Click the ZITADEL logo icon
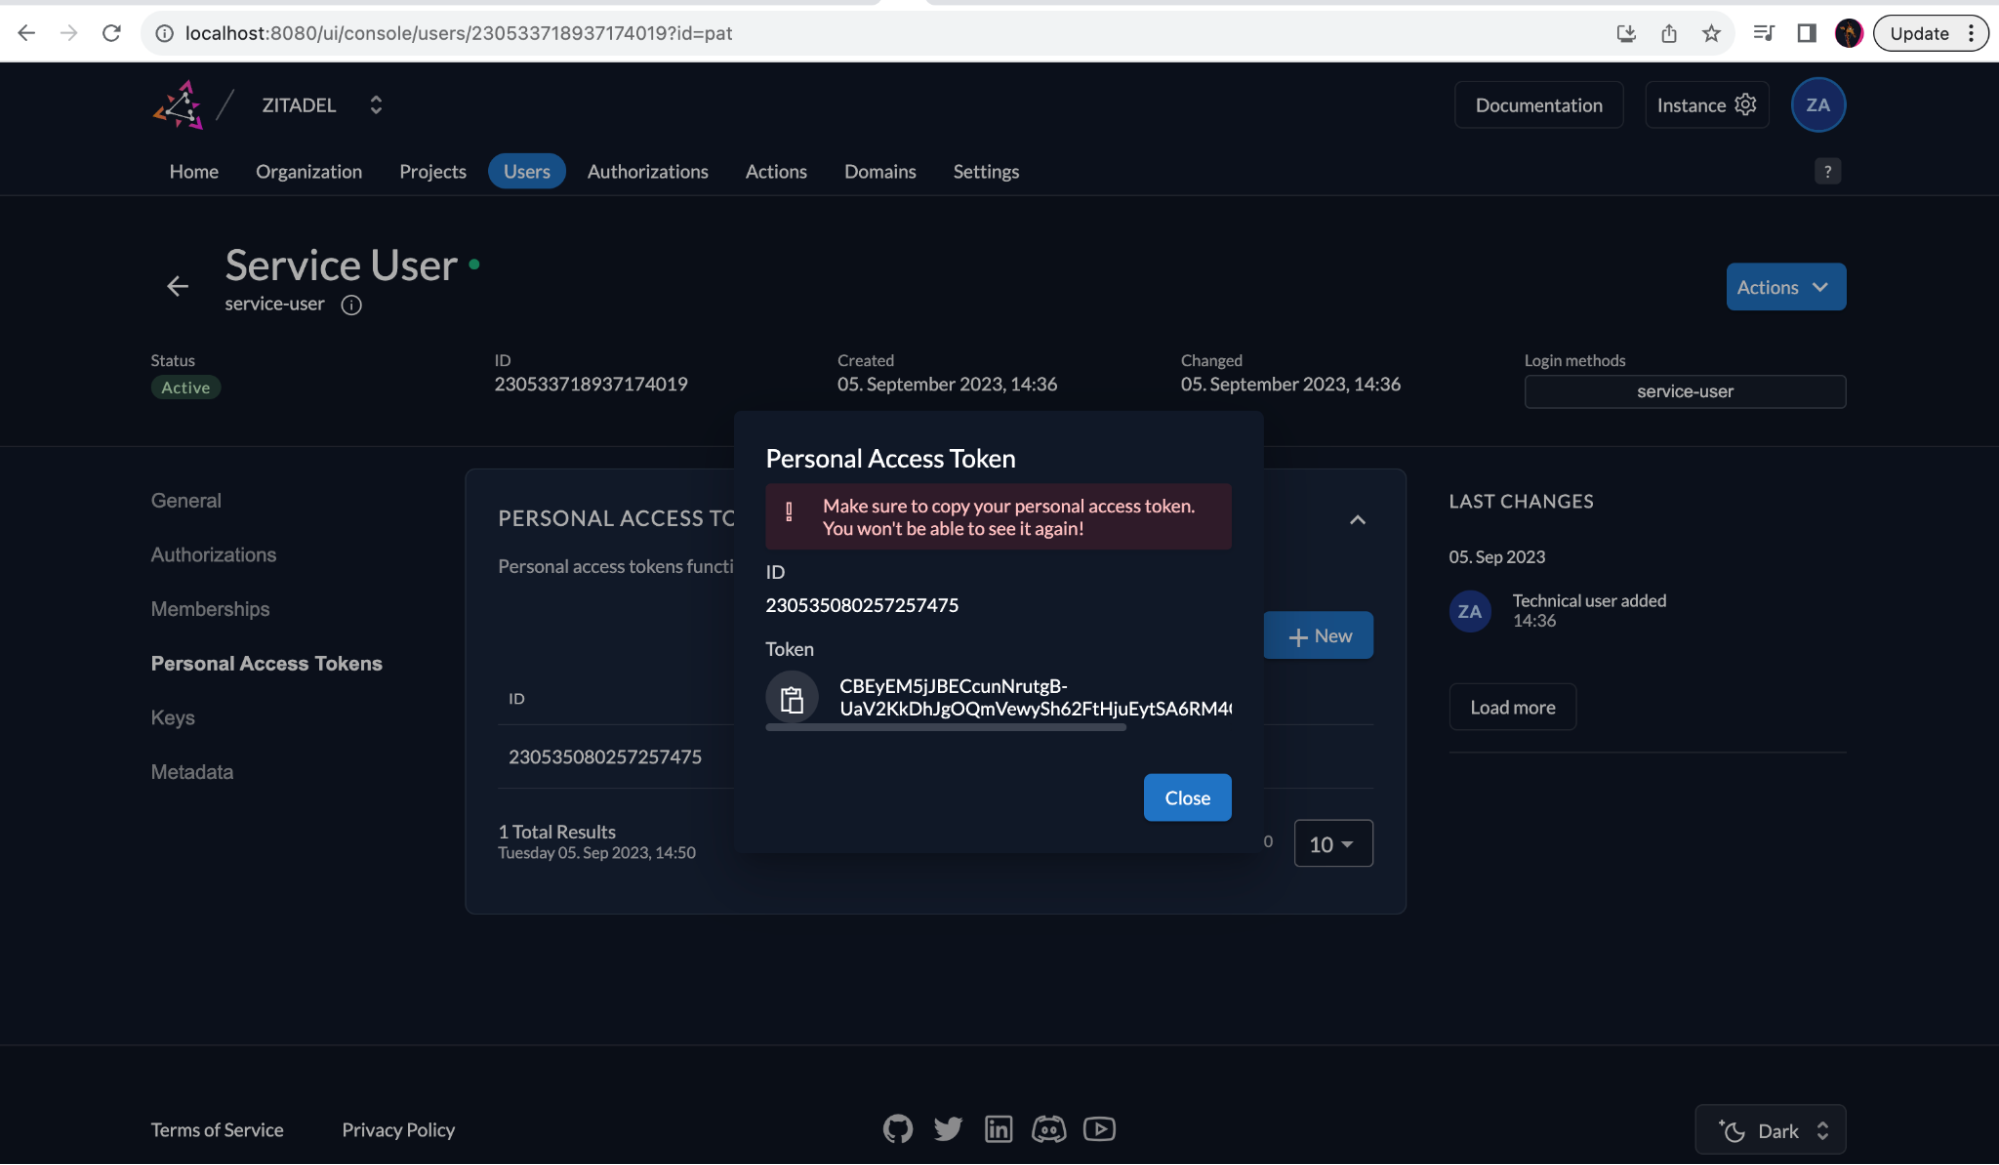This screenshot has width=1999, height=1165. 179,105
